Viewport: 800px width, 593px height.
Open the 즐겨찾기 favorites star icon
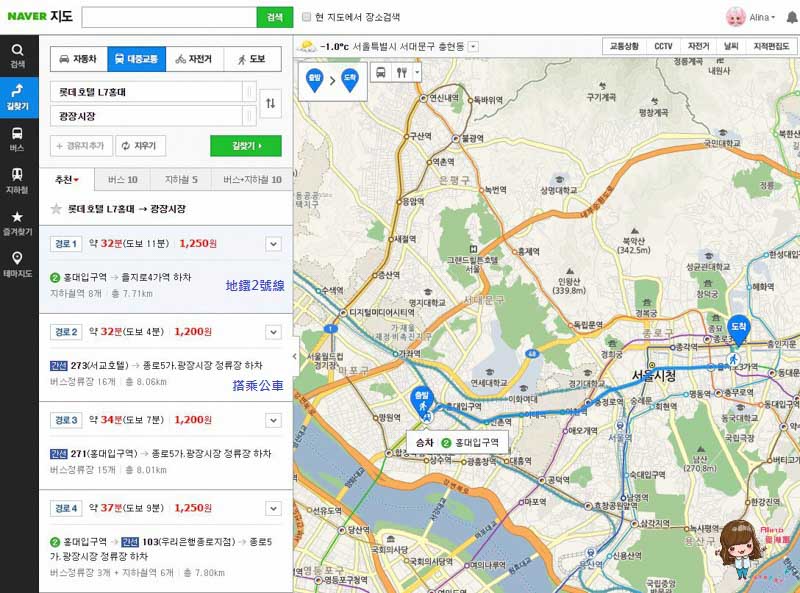point(17,223)
